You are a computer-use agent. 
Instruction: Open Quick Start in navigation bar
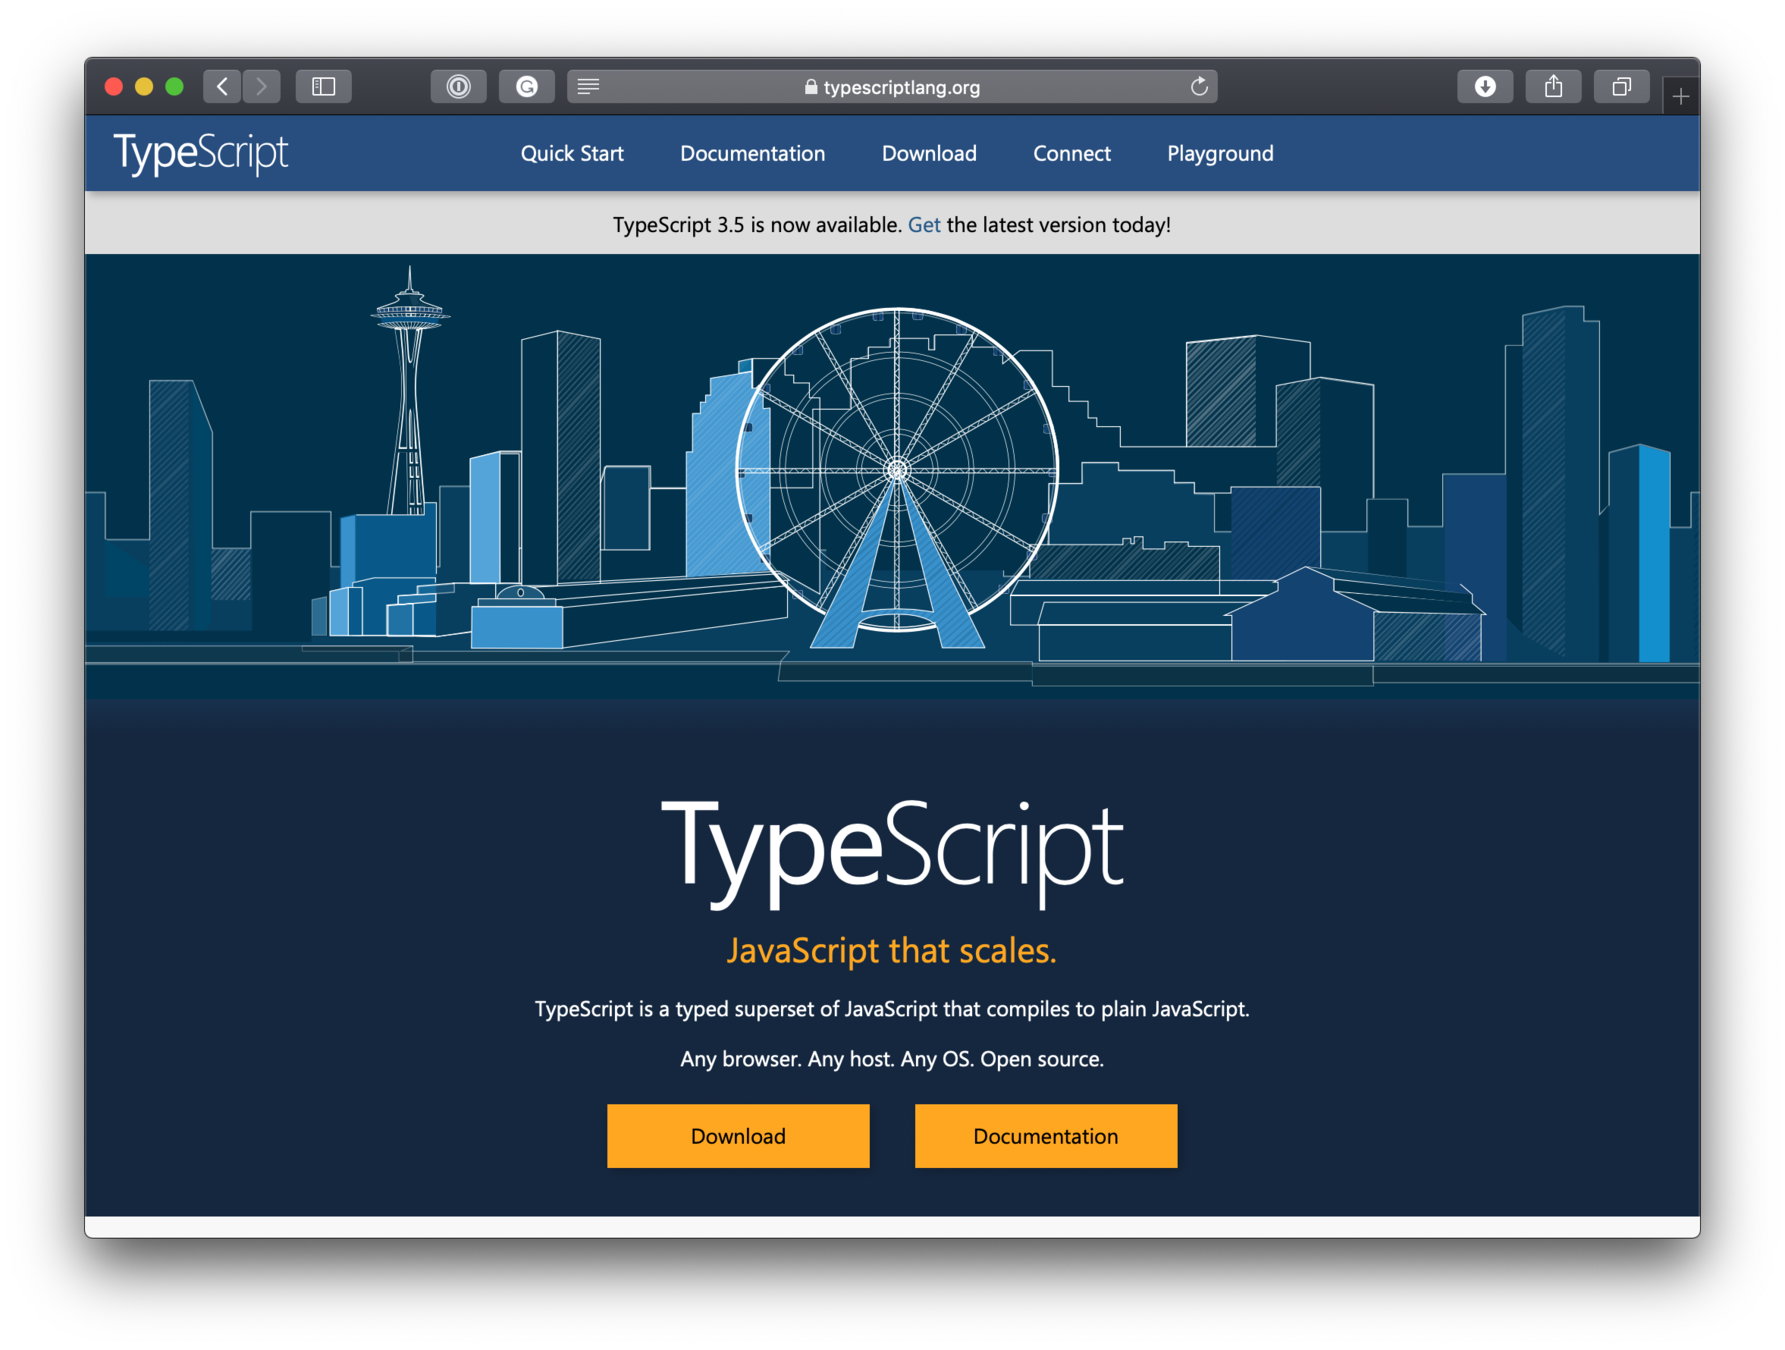572,153
